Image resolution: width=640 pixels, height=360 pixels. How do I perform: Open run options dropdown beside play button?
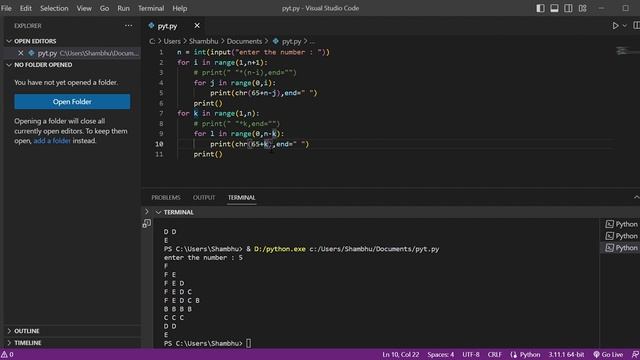click(624, 26)
